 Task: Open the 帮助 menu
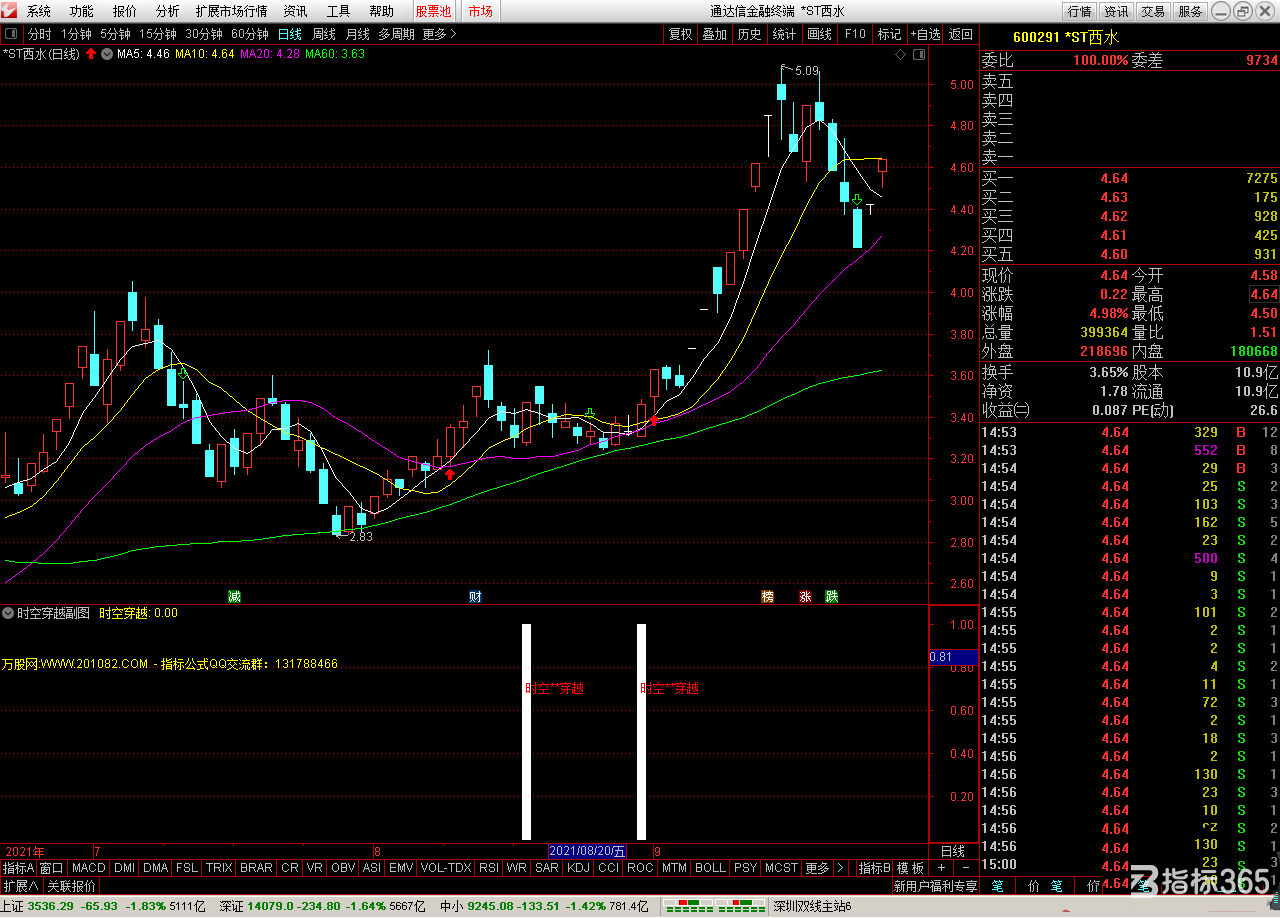pyautogui.click(x=381, y=12)
